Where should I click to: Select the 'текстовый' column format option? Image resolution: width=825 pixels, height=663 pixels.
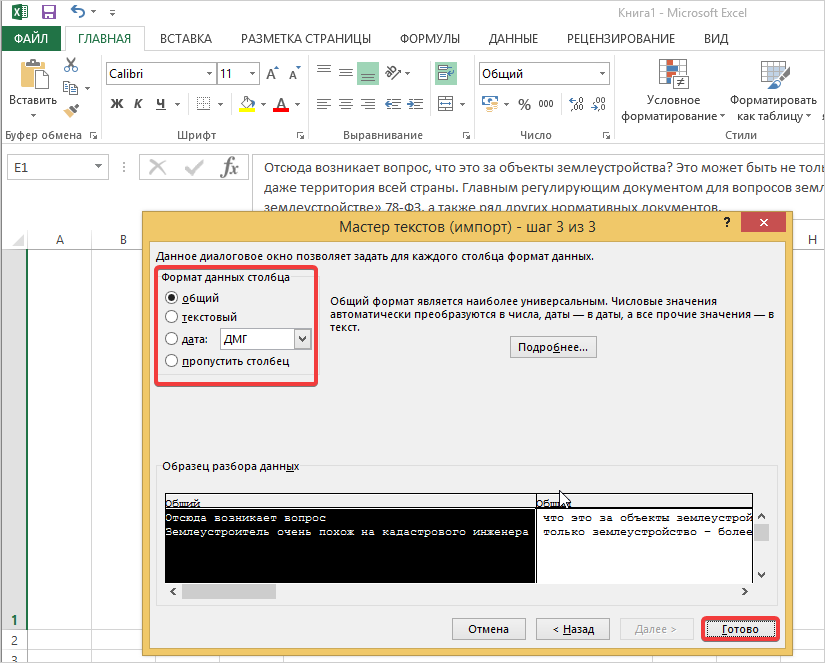172,318
